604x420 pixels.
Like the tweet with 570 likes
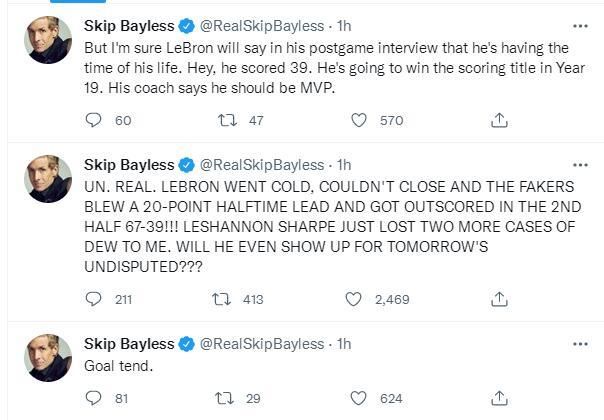pos(360,120)
